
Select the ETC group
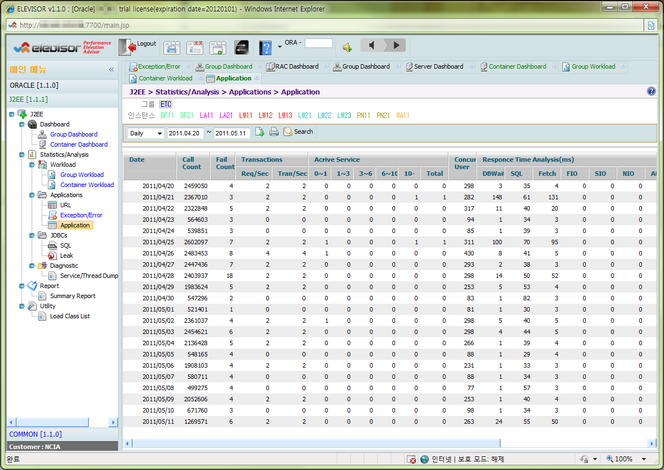[166, 104]
